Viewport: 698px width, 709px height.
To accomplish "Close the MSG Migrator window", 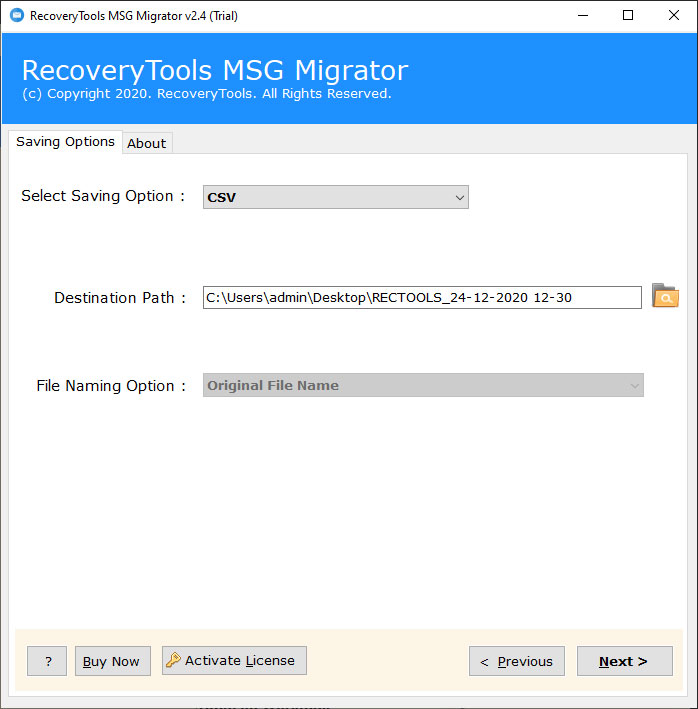I will tap(674, 15).
